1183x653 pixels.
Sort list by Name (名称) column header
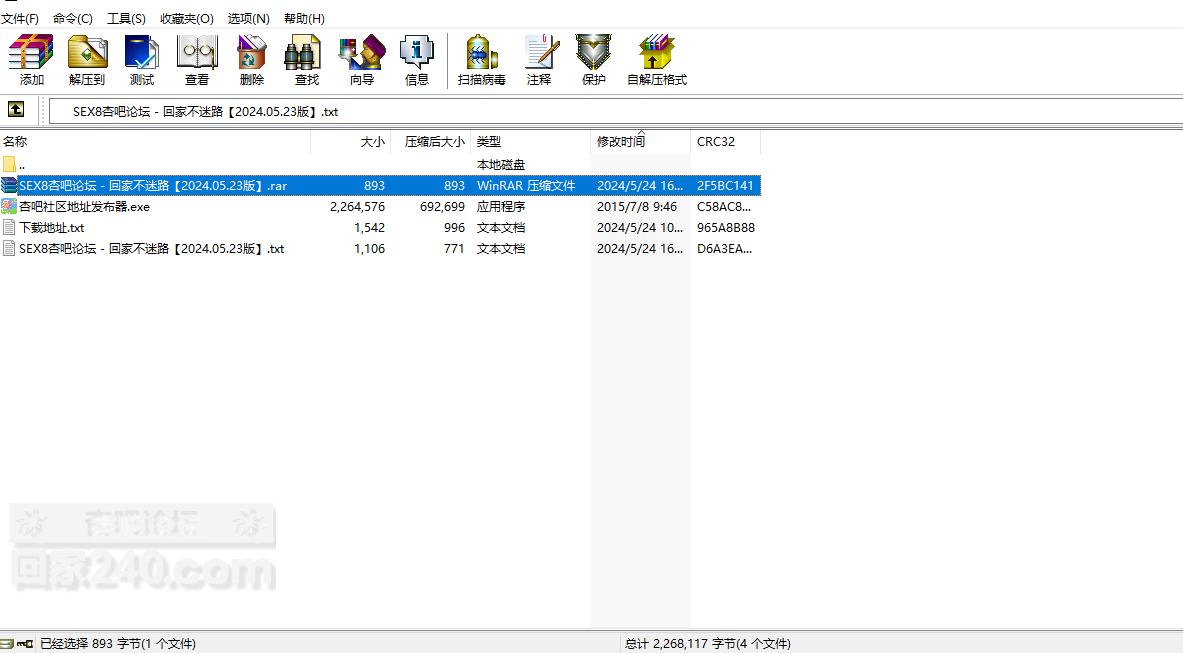155,141
